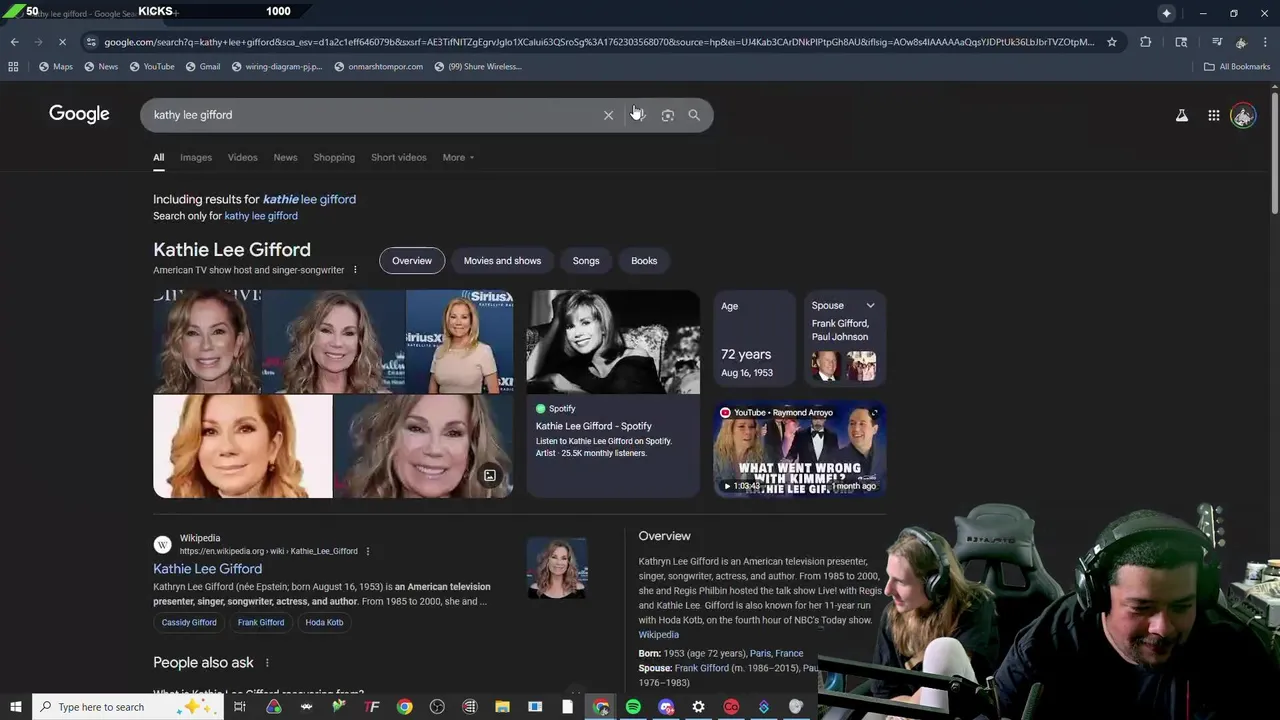This screenshot has height=720, width=1280.
Task: Select the All results tab
Action: click(158, 157)
